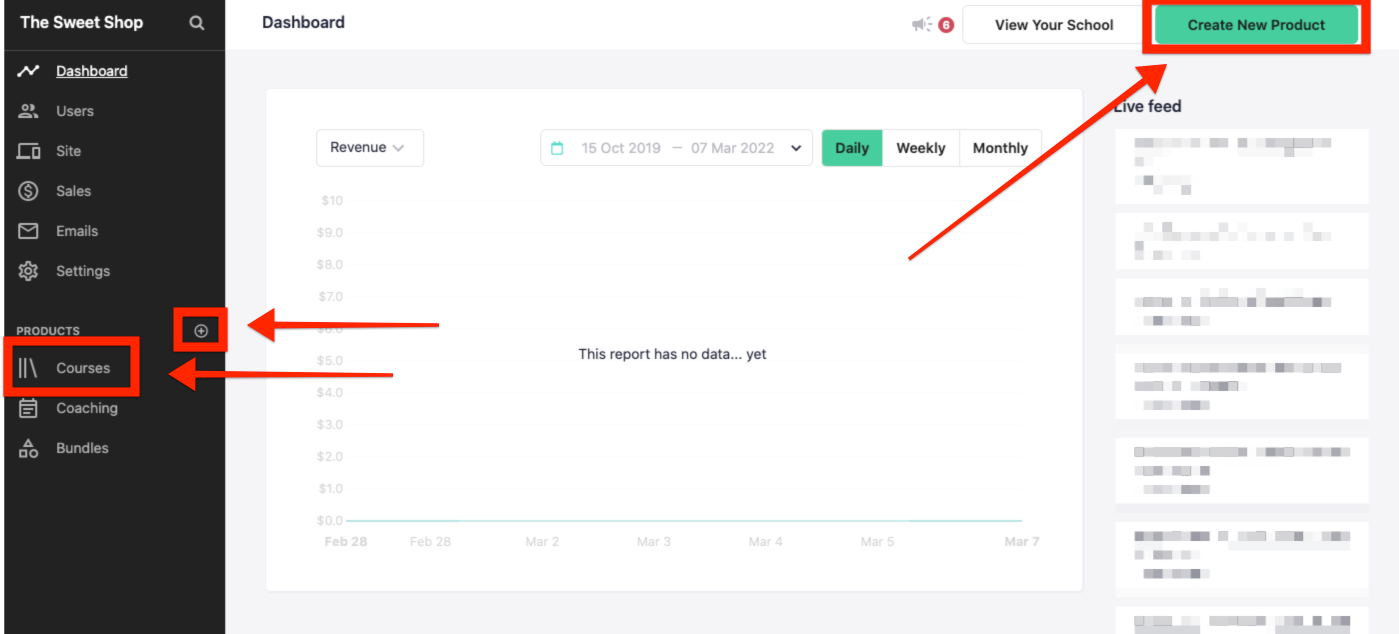Viewport: 1399px width, 634px height.
Task: Click the Sales dollar-sign icon
Action: (28, 191)
